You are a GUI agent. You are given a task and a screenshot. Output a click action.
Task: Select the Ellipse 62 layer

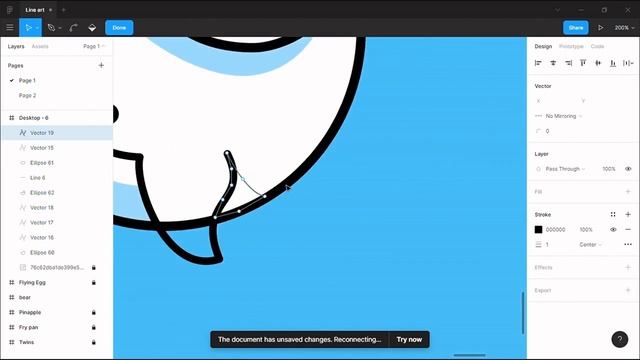[x=56, y=193]
